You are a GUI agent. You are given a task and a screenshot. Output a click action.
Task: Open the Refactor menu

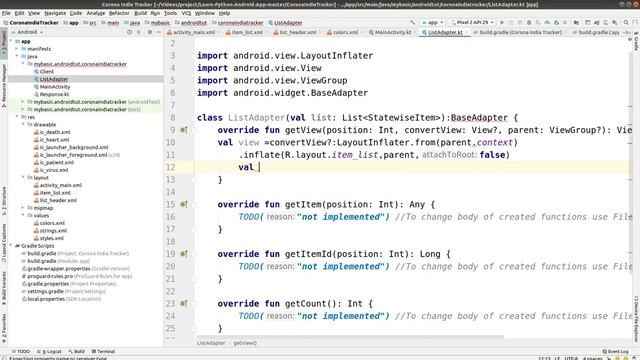[119, 13]
